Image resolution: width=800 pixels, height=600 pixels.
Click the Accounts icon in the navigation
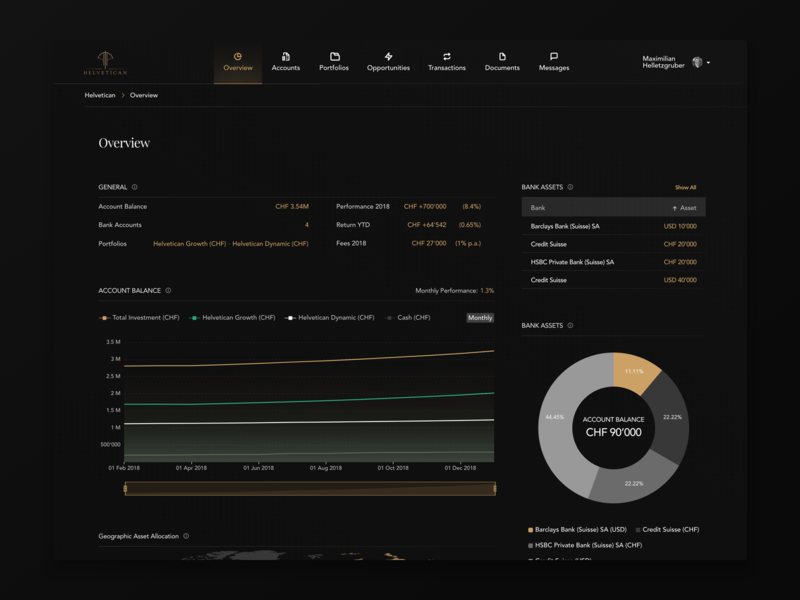(x=286, y=57)
